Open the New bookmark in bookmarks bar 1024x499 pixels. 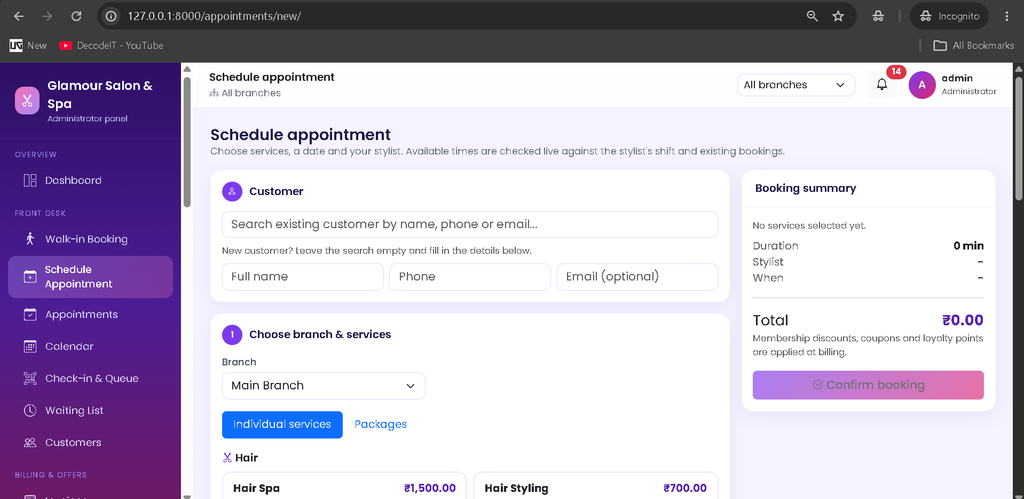coord(28,45)
